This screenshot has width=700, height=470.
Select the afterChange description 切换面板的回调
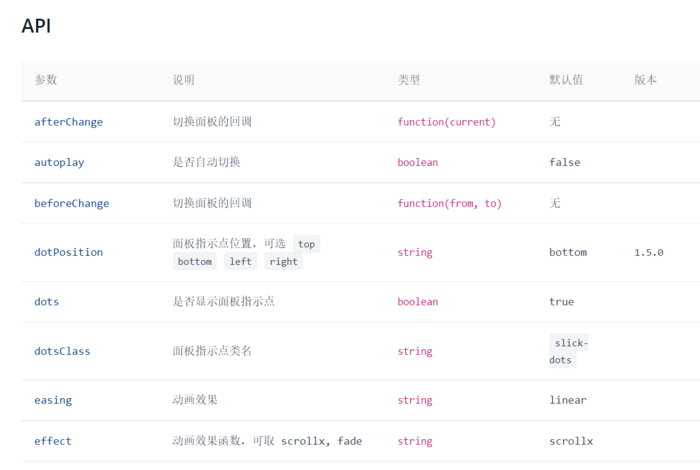click(x=212, y=121)
